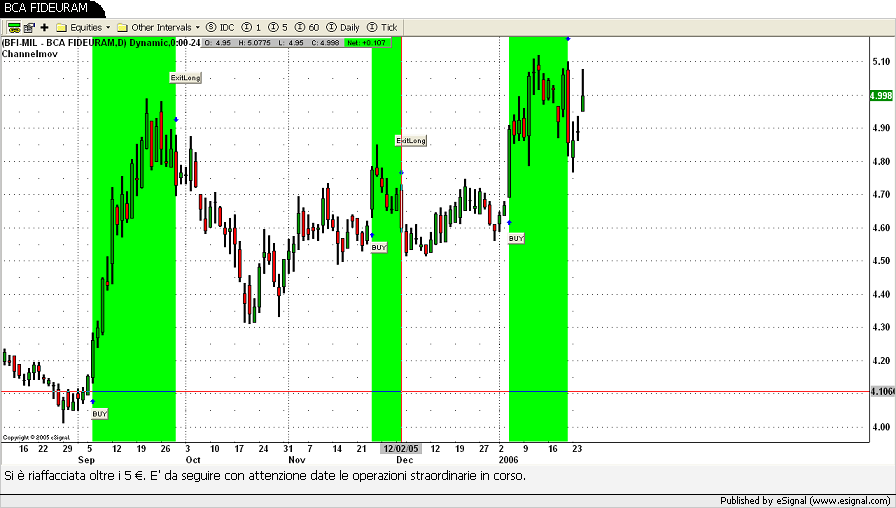Open the chart properties toolbar icon
Image resolution: width=896 pixels, height=508 pixels.
pos(29,27)
